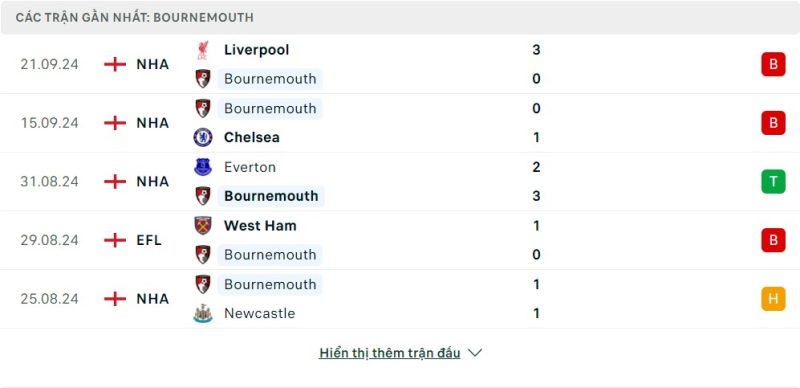Click England flag icon beside EFL label
Screen dimensions: 800x388
(x=115, y=240)
